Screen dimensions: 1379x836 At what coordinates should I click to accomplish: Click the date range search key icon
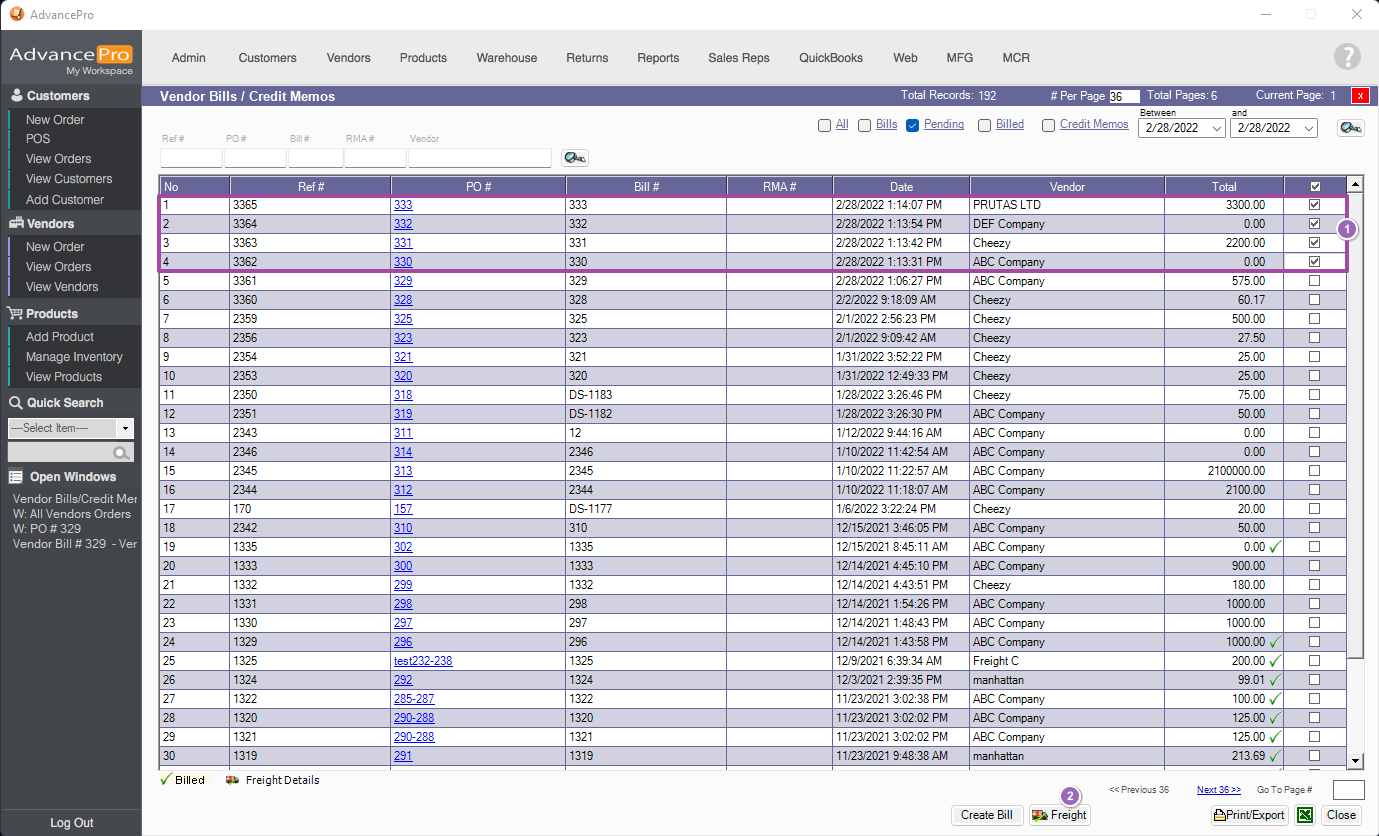(x=1351, y=128)
